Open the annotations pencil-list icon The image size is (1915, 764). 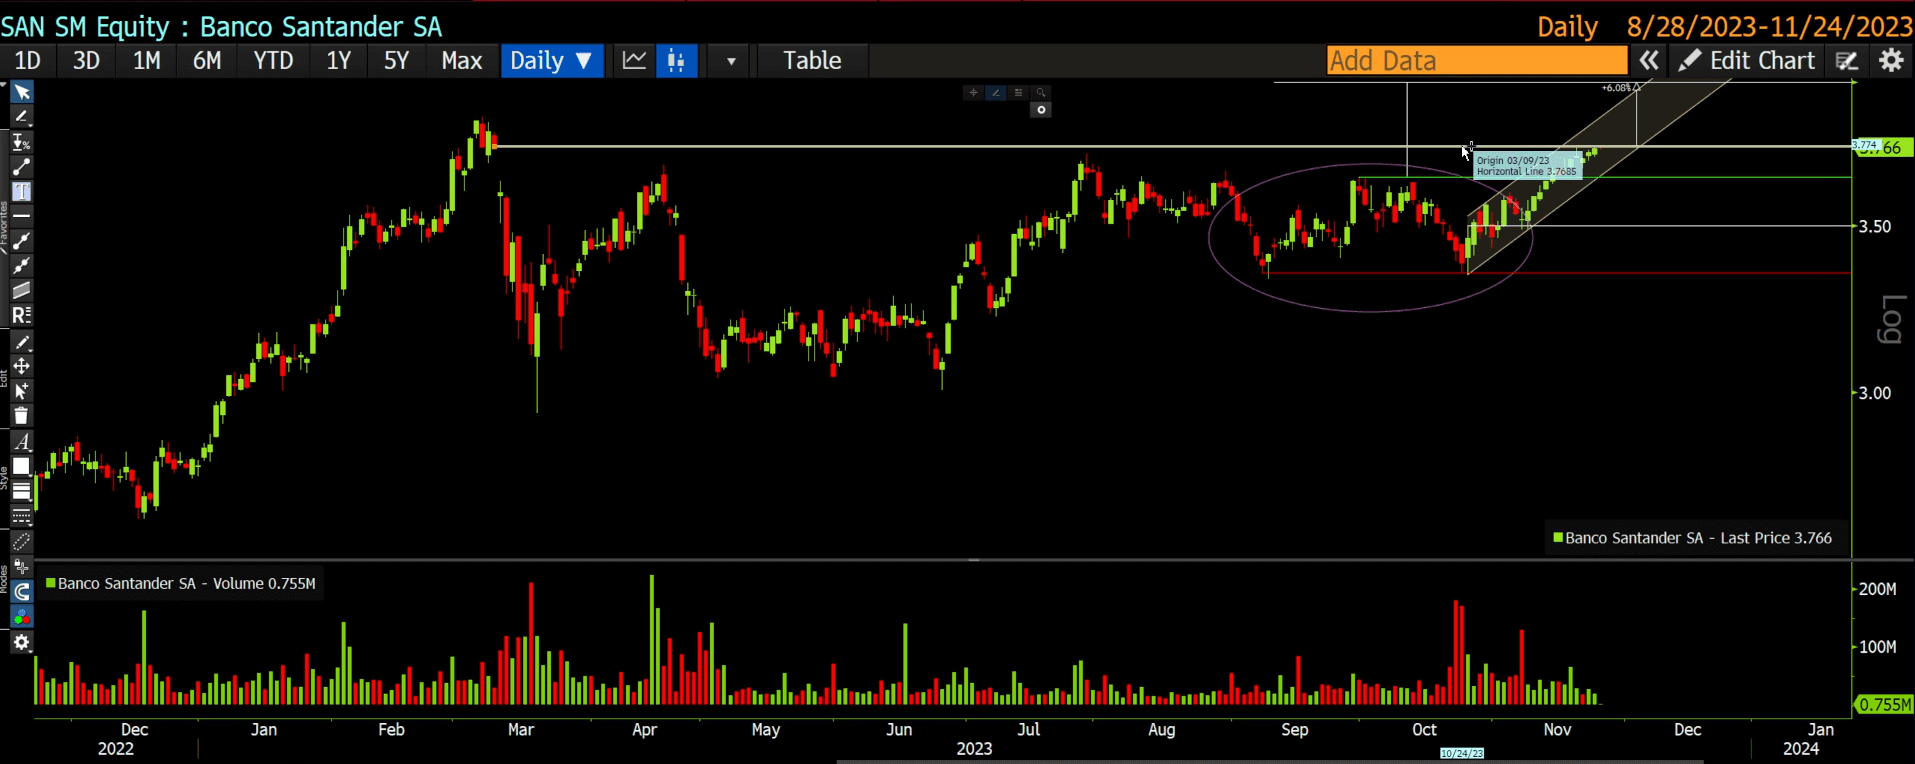(1847, 60)
